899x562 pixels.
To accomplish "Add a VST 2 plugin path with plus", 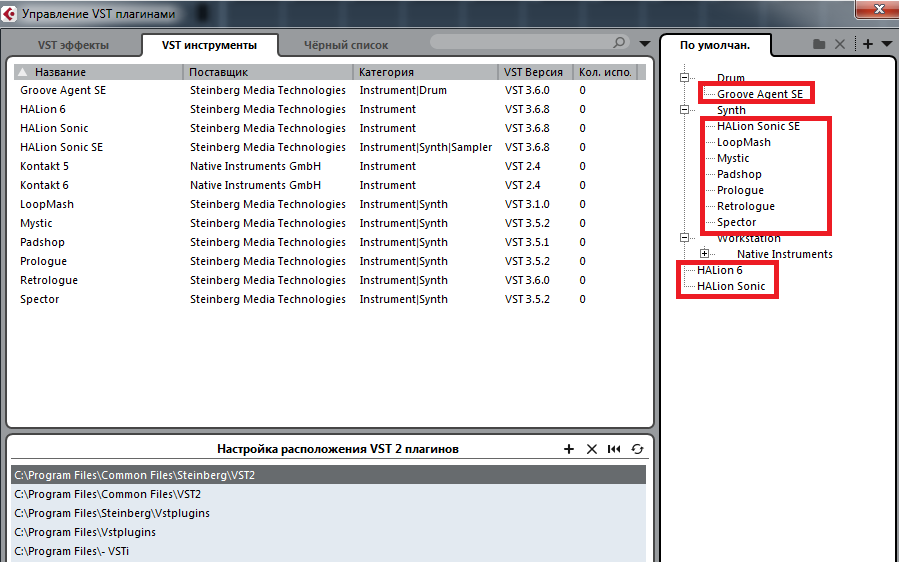I will click(569, 449).
